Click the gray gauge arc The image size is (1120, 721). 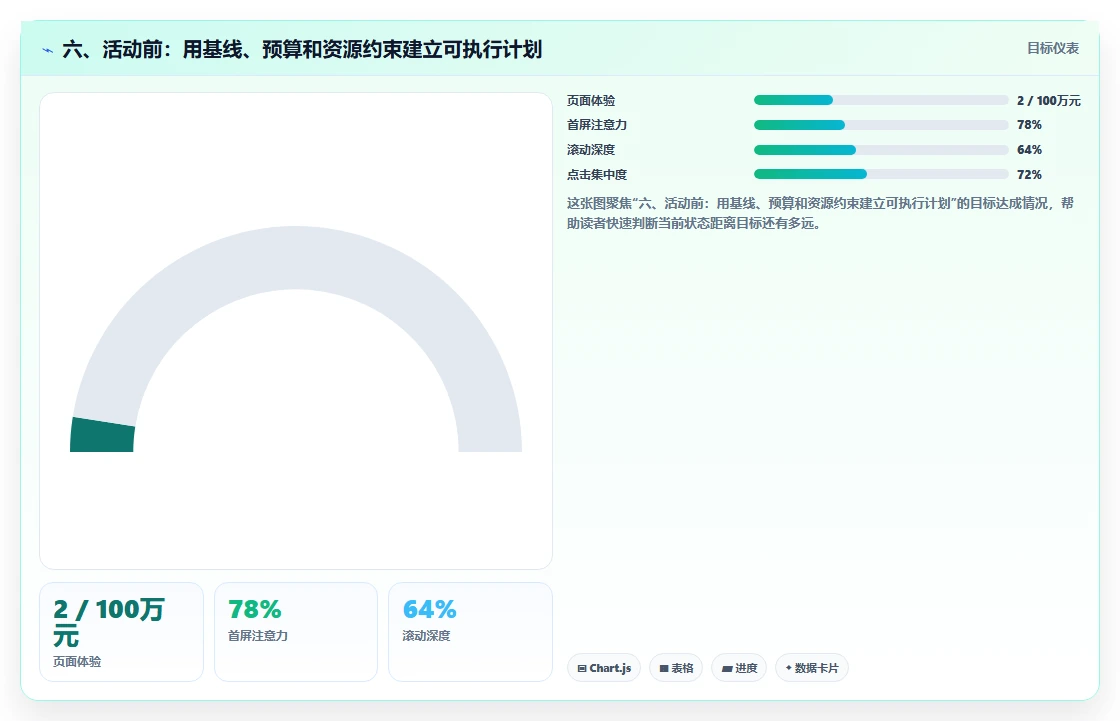click(x=296, y=258)
